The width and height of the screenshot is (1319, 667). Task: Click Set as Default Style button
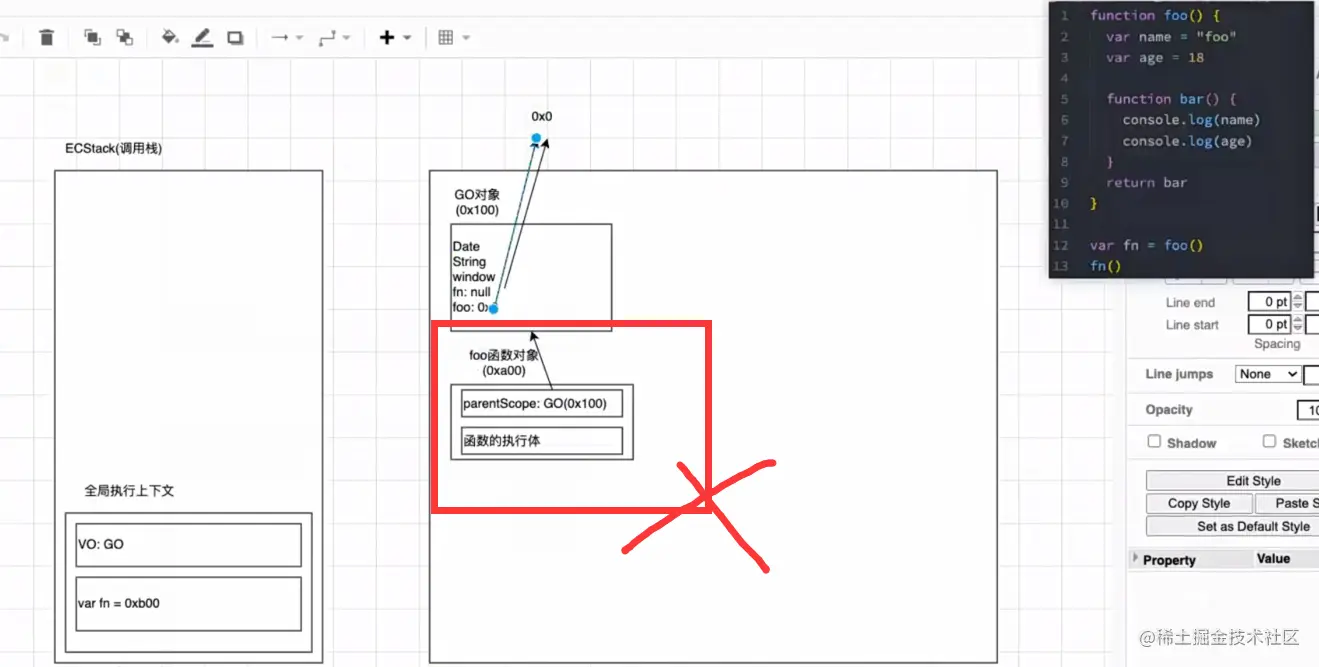click(1232, 526)
